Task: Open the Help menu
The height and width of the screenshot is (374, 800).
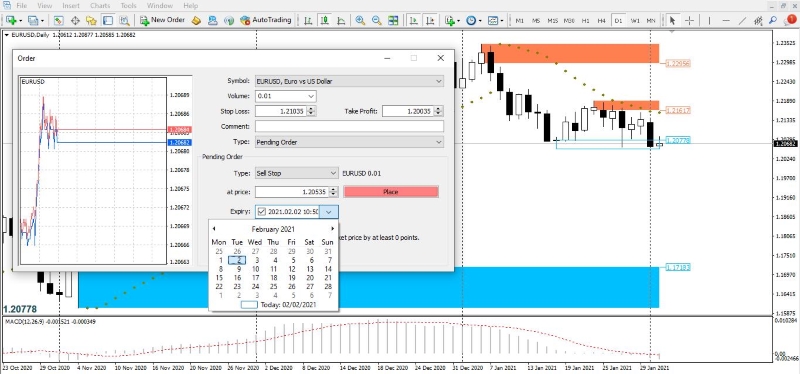Action: 190,6
